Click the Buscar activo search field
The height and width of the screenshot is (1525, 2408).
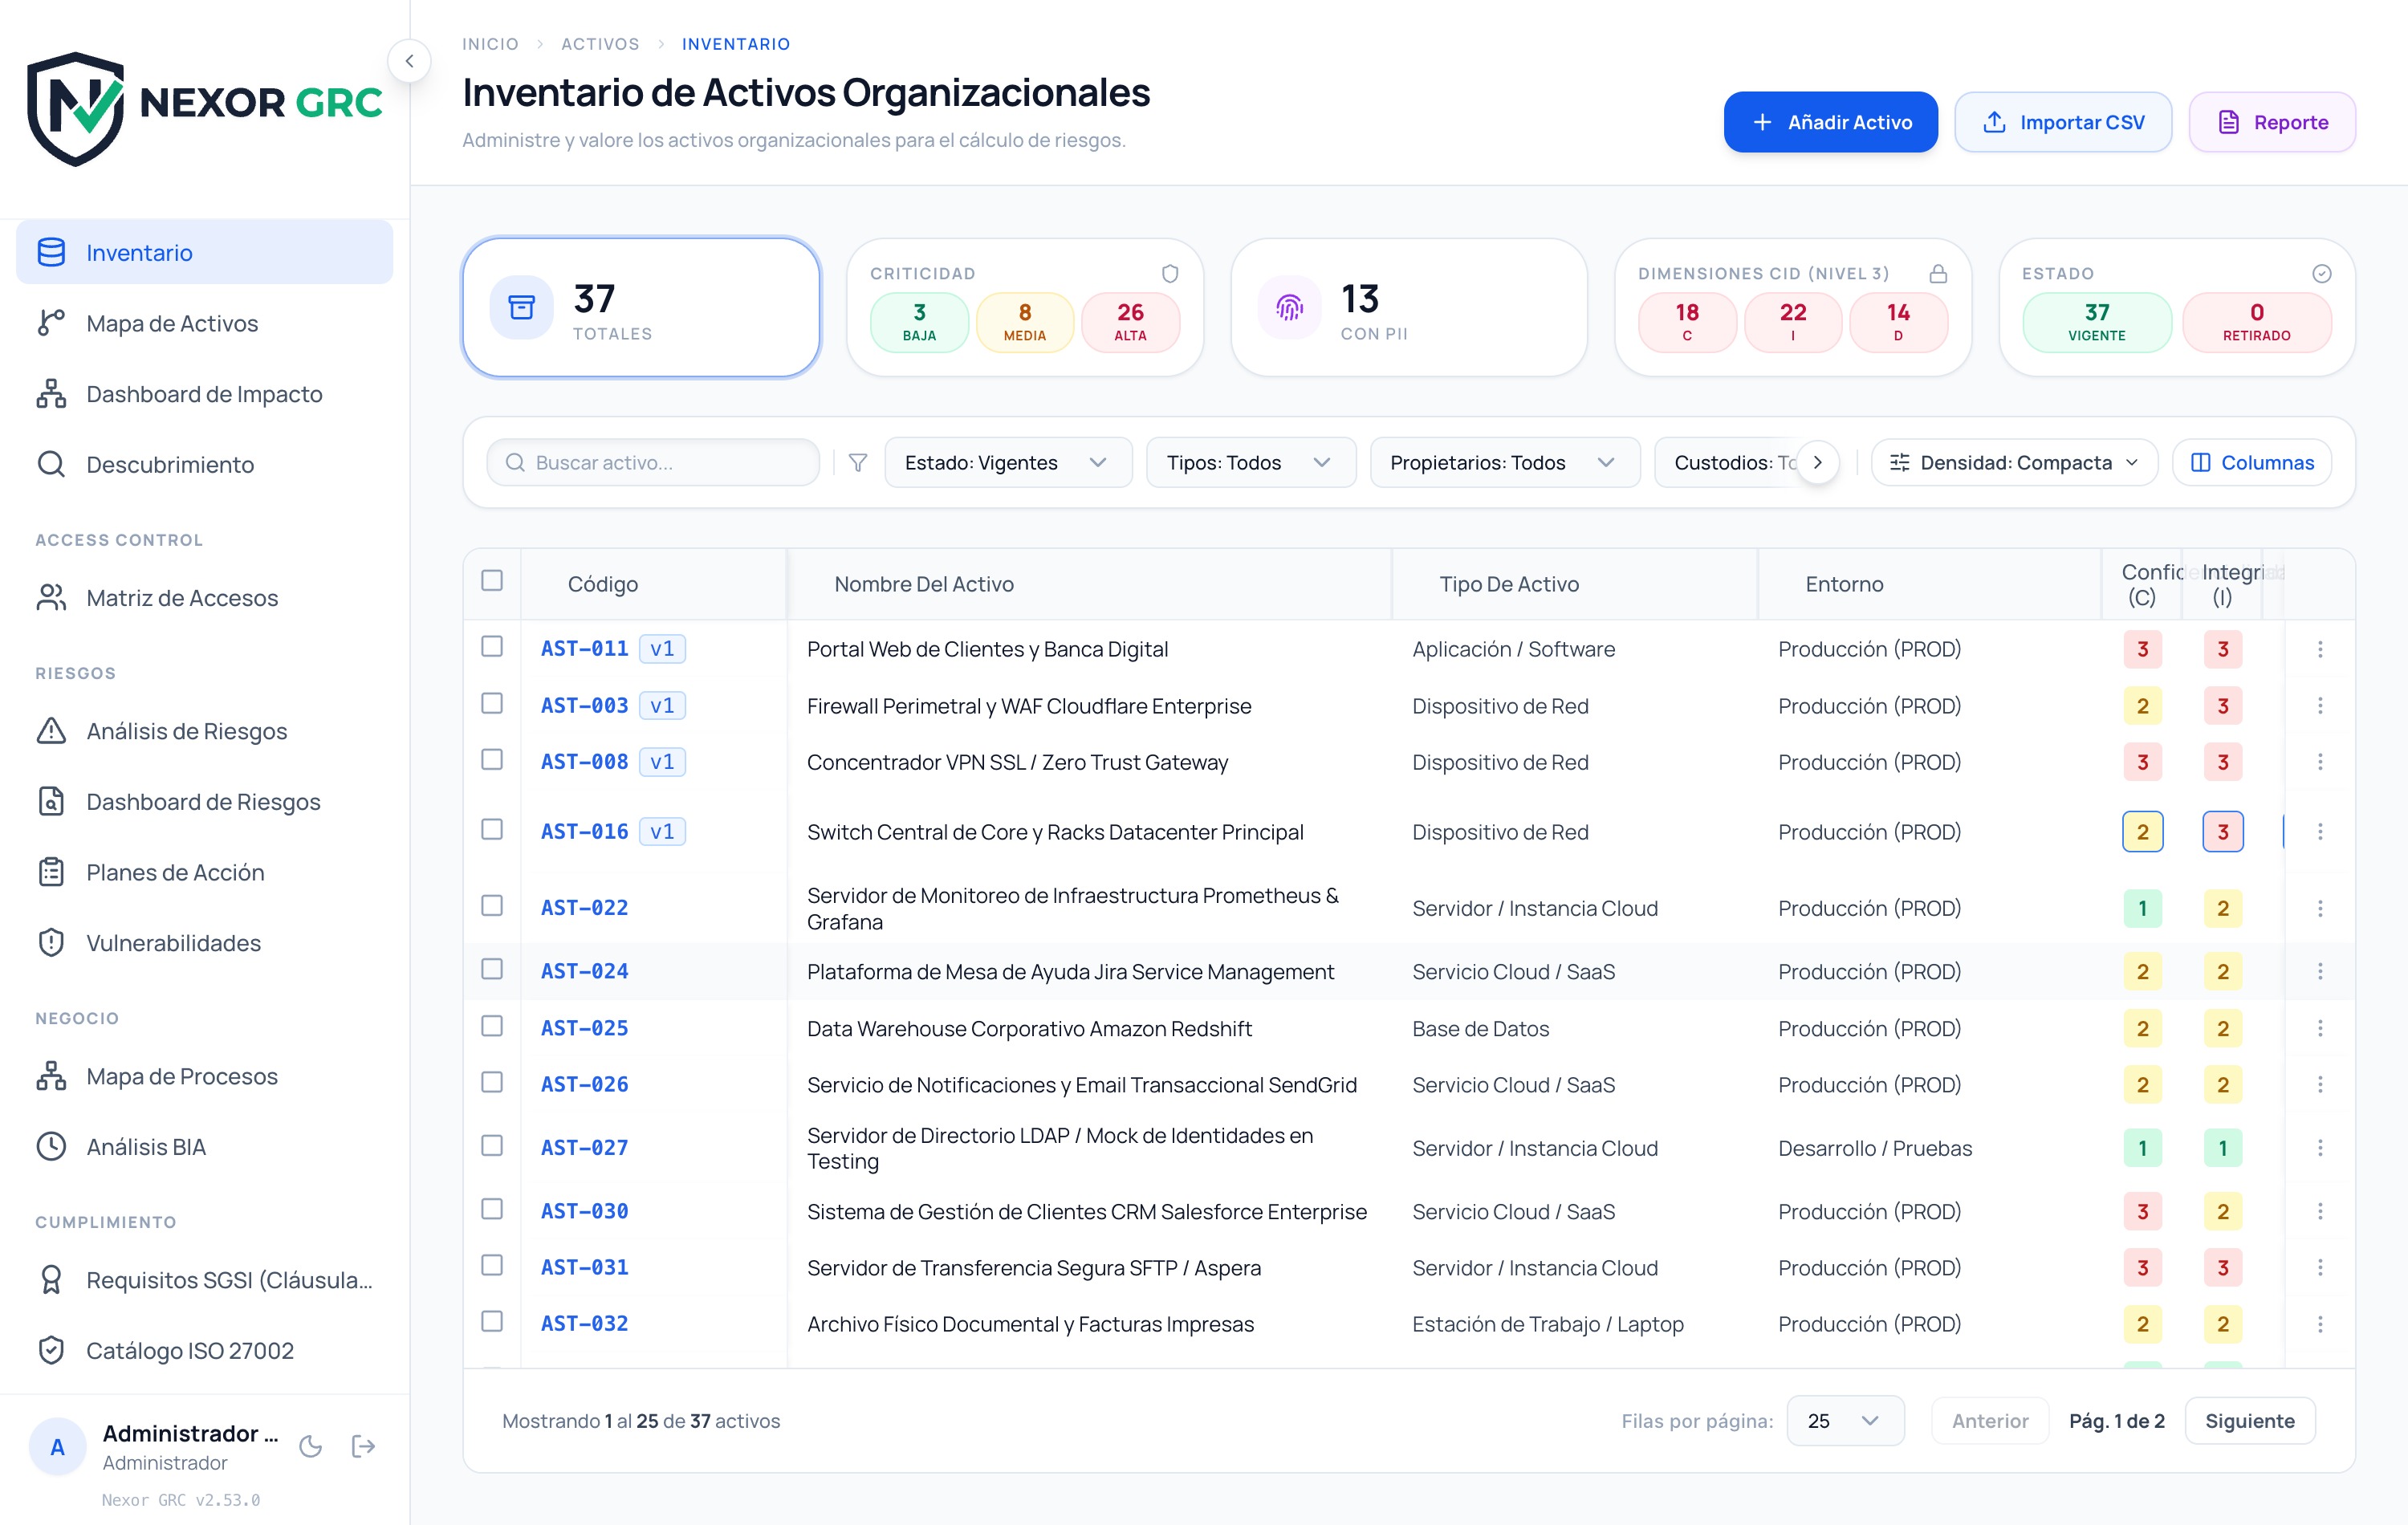coord(653,463)
